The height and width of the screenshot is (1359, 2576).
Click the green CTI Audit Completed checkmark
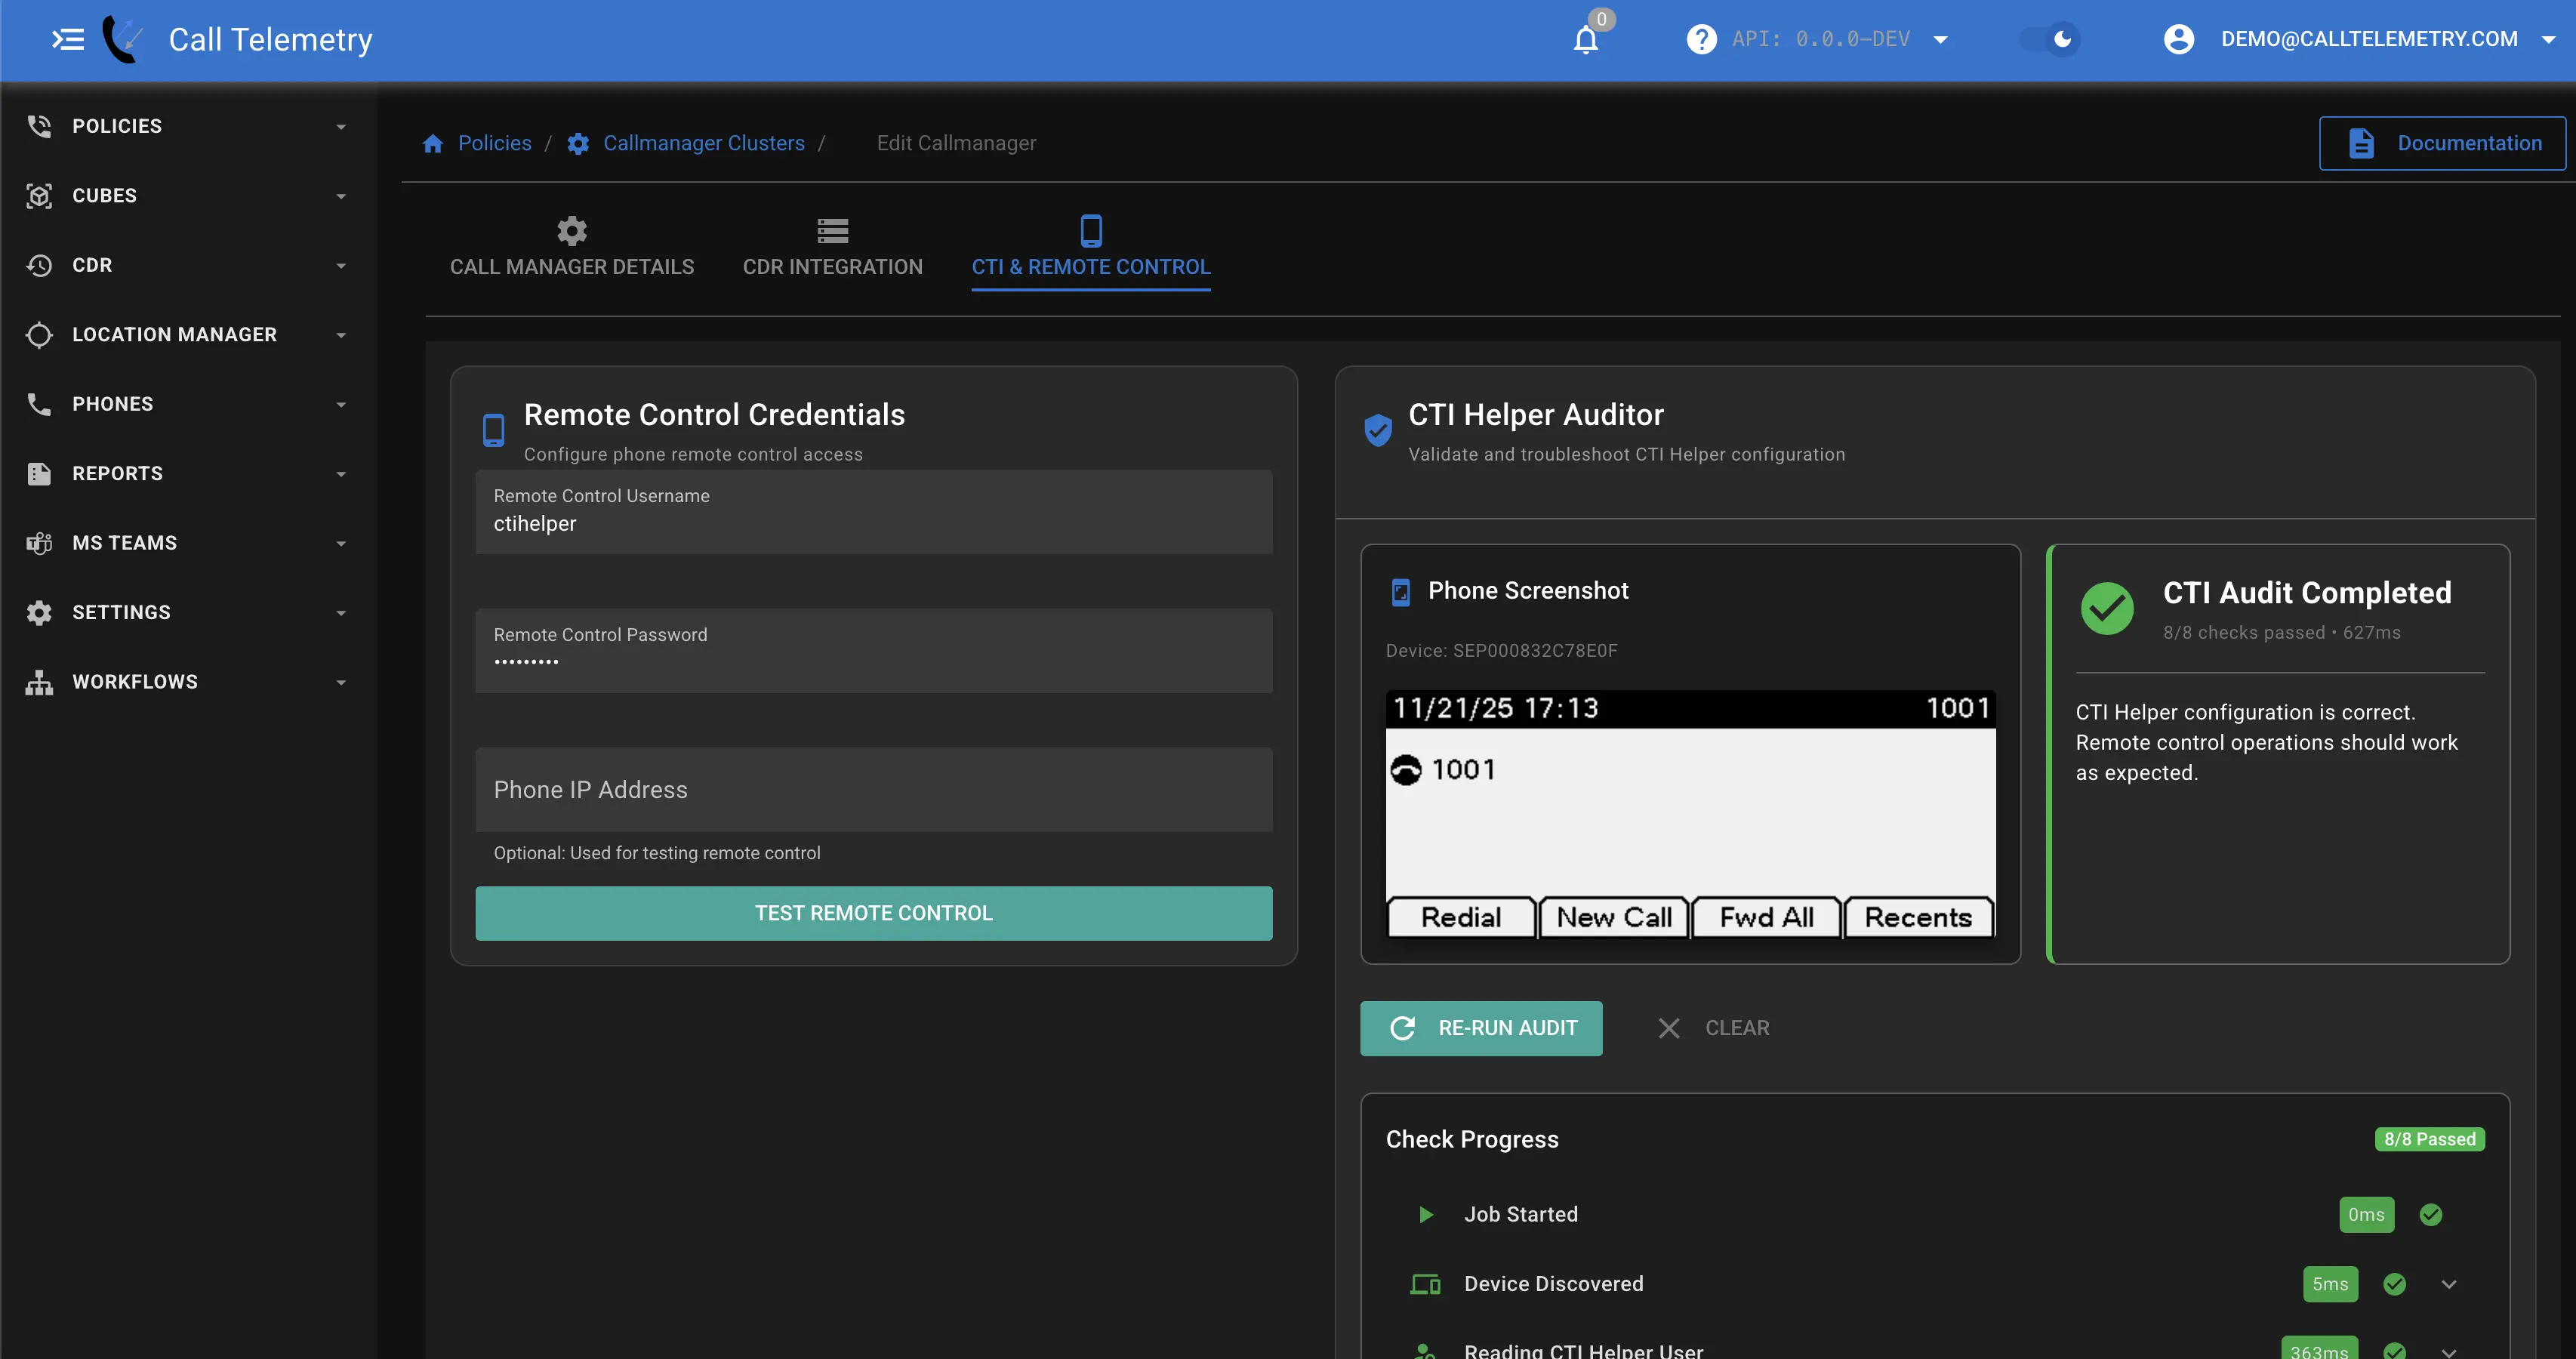(2107, 608)
